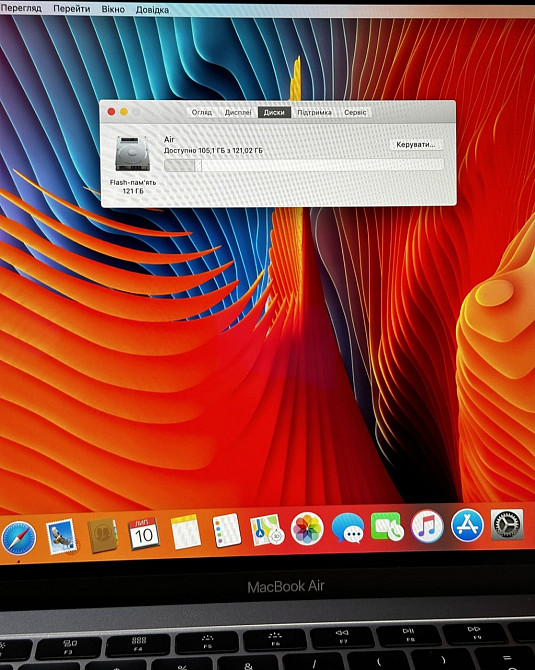Open the App Store icon
Image resolution: width=535 pixels, height=670 pixels.
click(x=467, y=525)
